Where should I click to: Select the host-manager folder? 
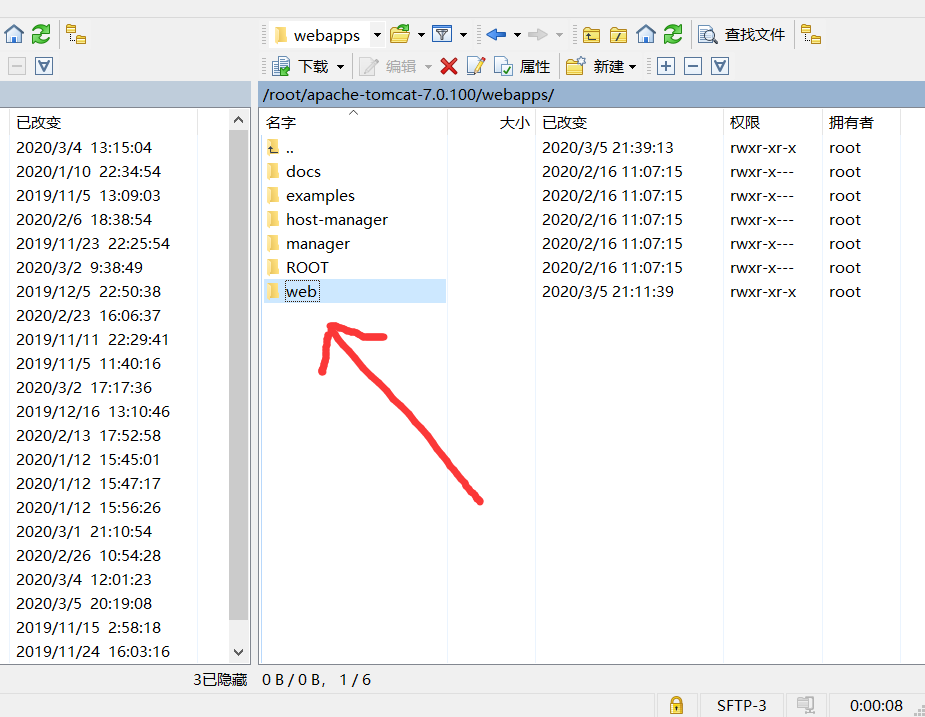point(337,220)
